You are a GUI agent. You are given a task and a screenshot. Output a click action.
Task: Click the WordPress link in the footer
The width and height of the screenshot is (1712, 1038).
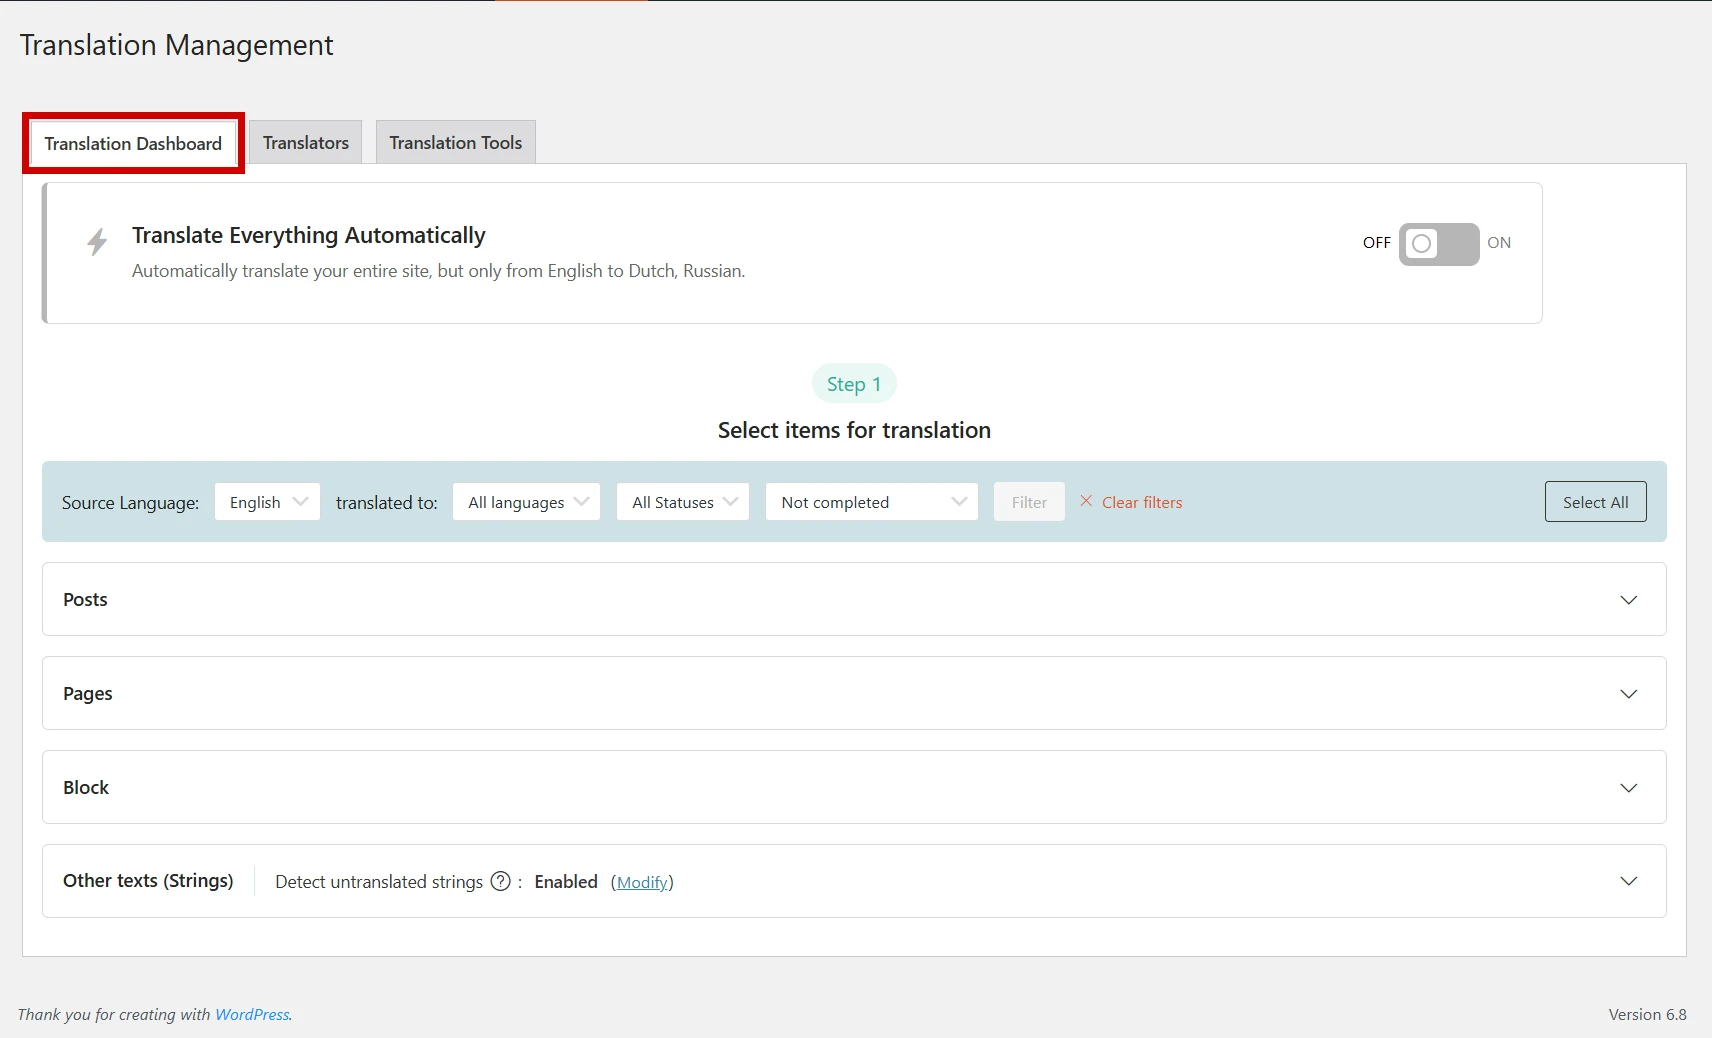[x=251, y=1014]
